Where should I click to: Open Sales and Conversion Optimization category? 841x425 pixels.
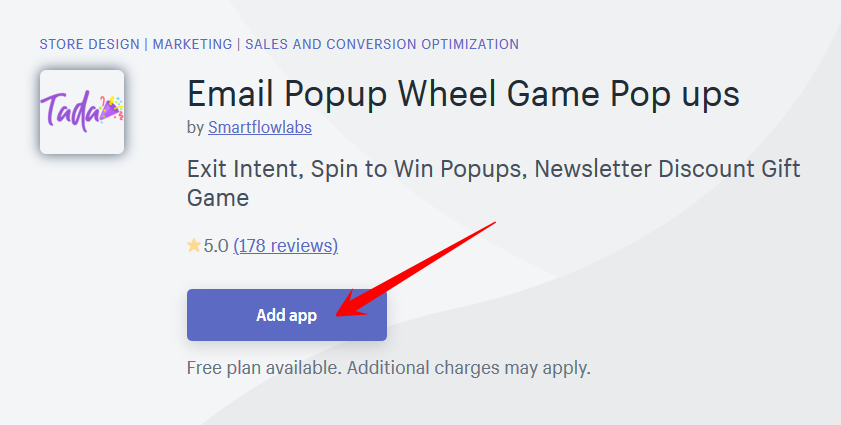[x=382, y=44]
